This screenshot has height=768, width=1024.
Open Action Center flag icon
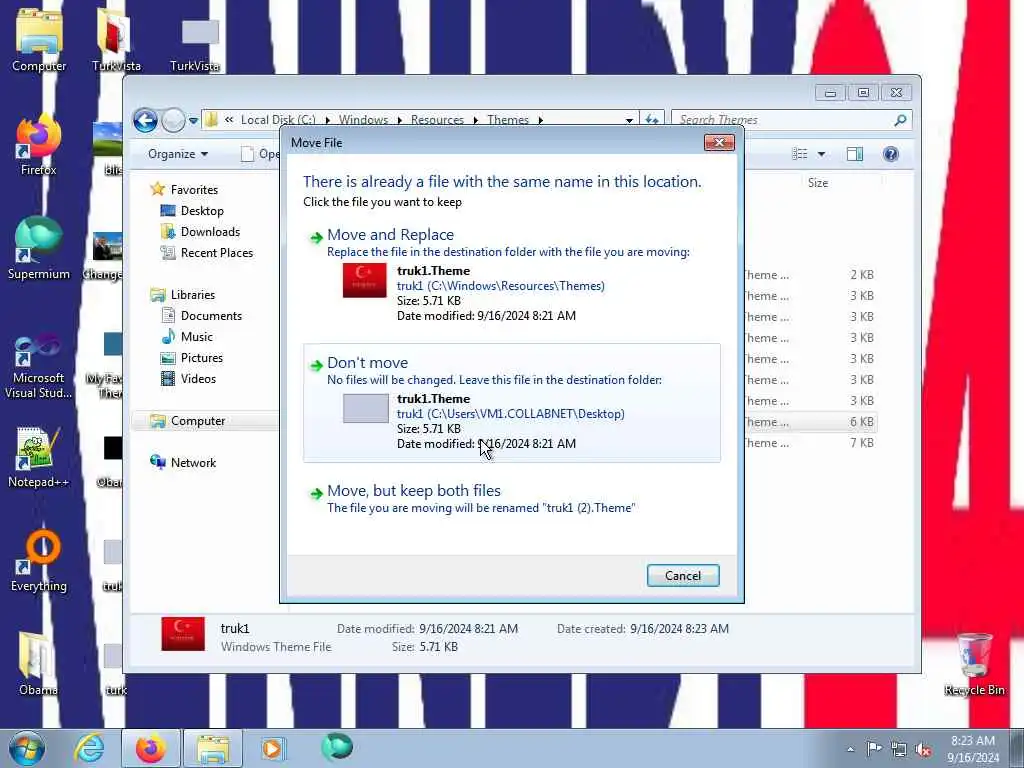tap(874, 749)
